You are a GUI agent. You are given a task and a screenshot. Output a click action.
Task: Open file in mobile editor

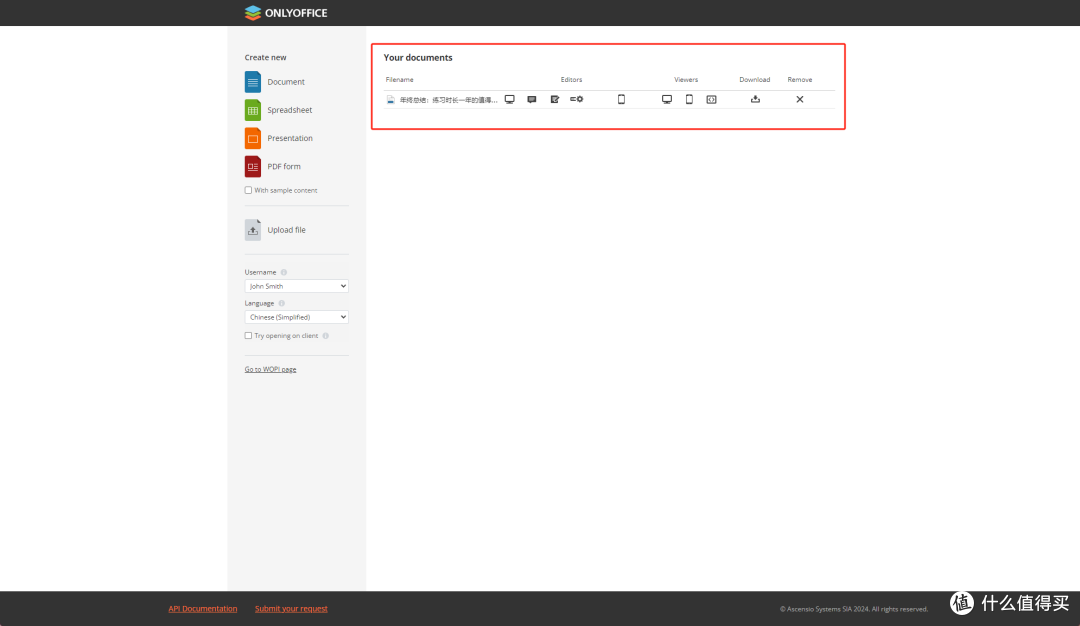(621, 99)
